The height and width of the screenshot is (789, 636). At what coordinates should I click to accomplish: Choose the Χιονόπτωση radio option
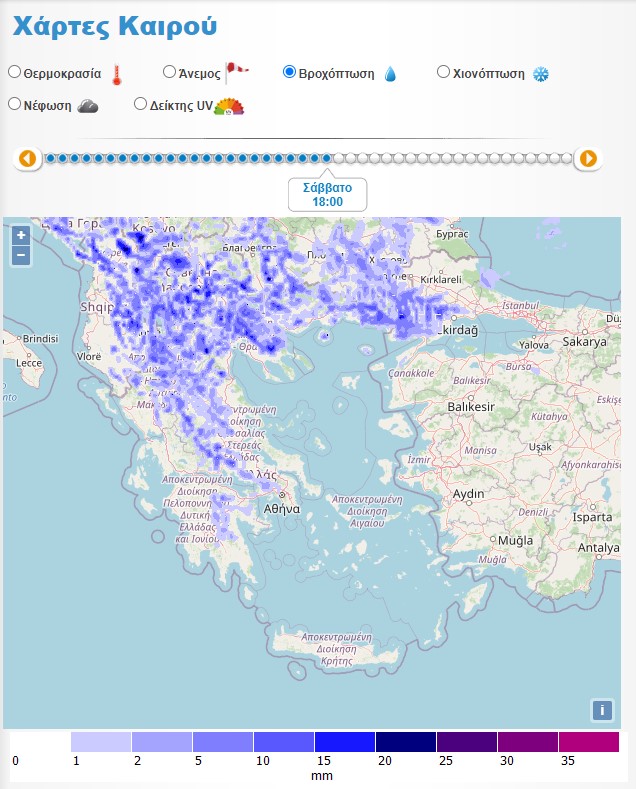pos(443,72)
